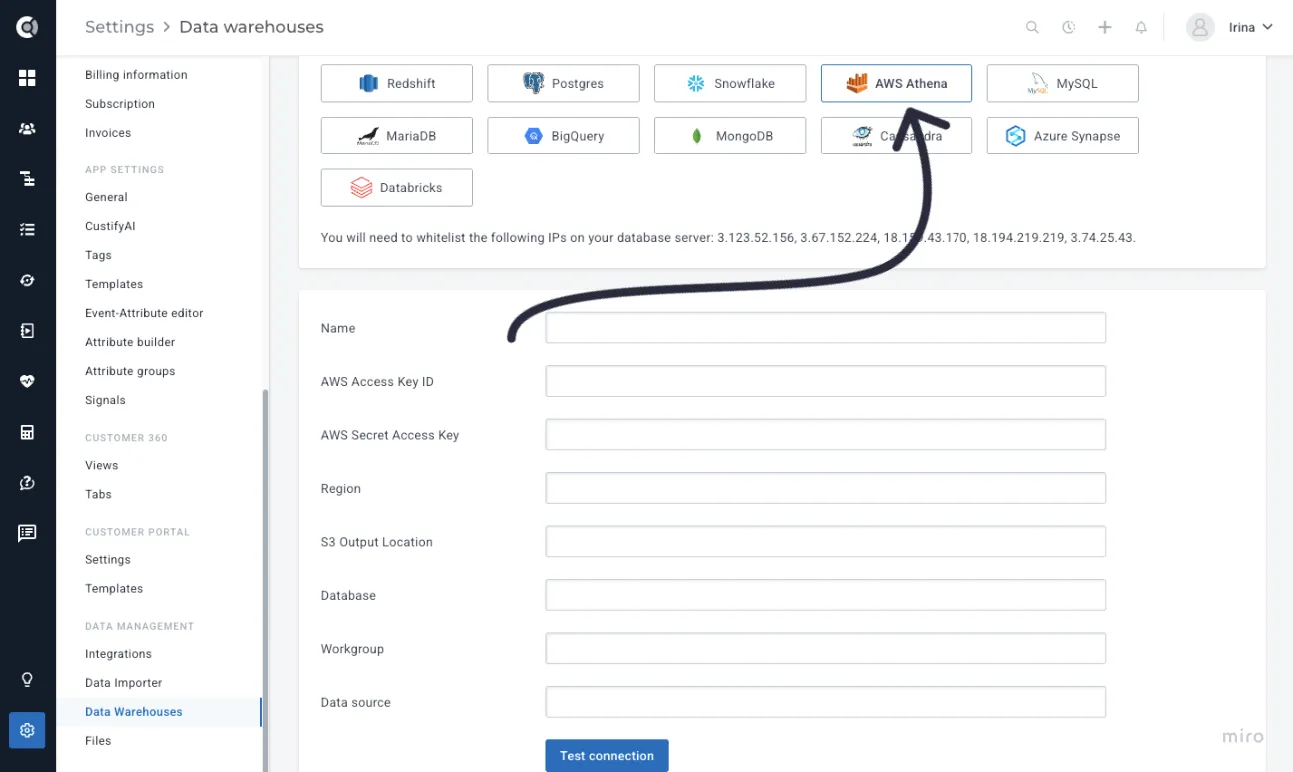The width and height of the screenshot is (1293, 772).
Task: Open Billing information settings
Action: coord(136,75)
